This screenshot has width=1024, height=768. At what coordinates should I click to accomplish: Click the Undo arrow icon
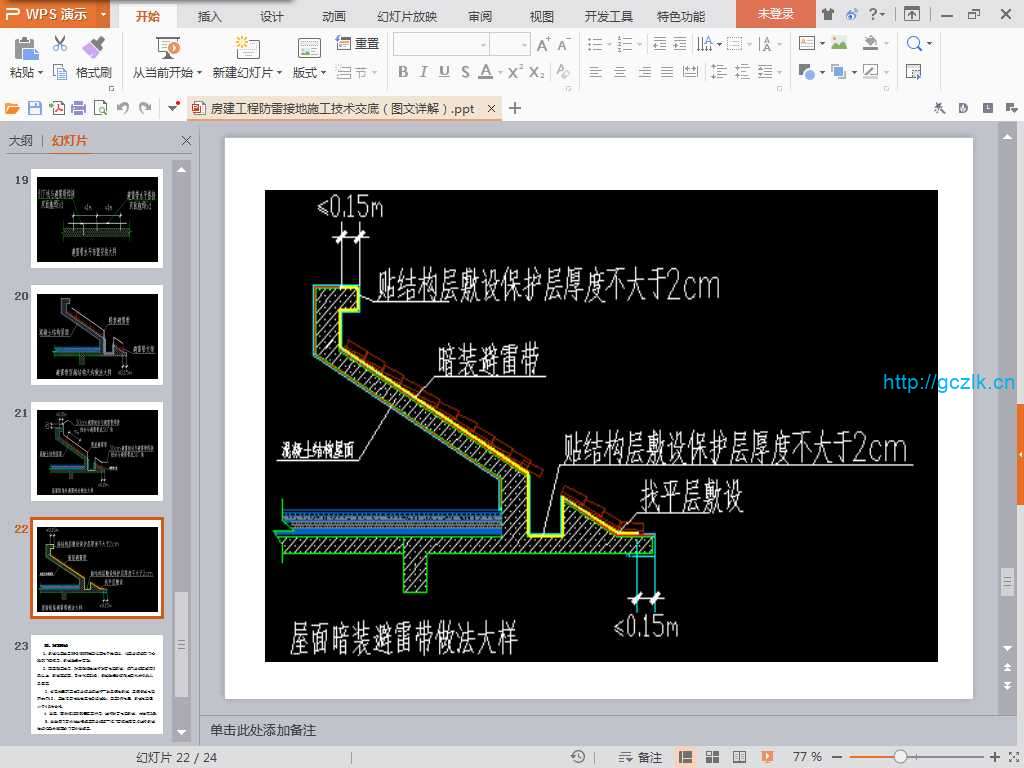(x=123, y=109)
